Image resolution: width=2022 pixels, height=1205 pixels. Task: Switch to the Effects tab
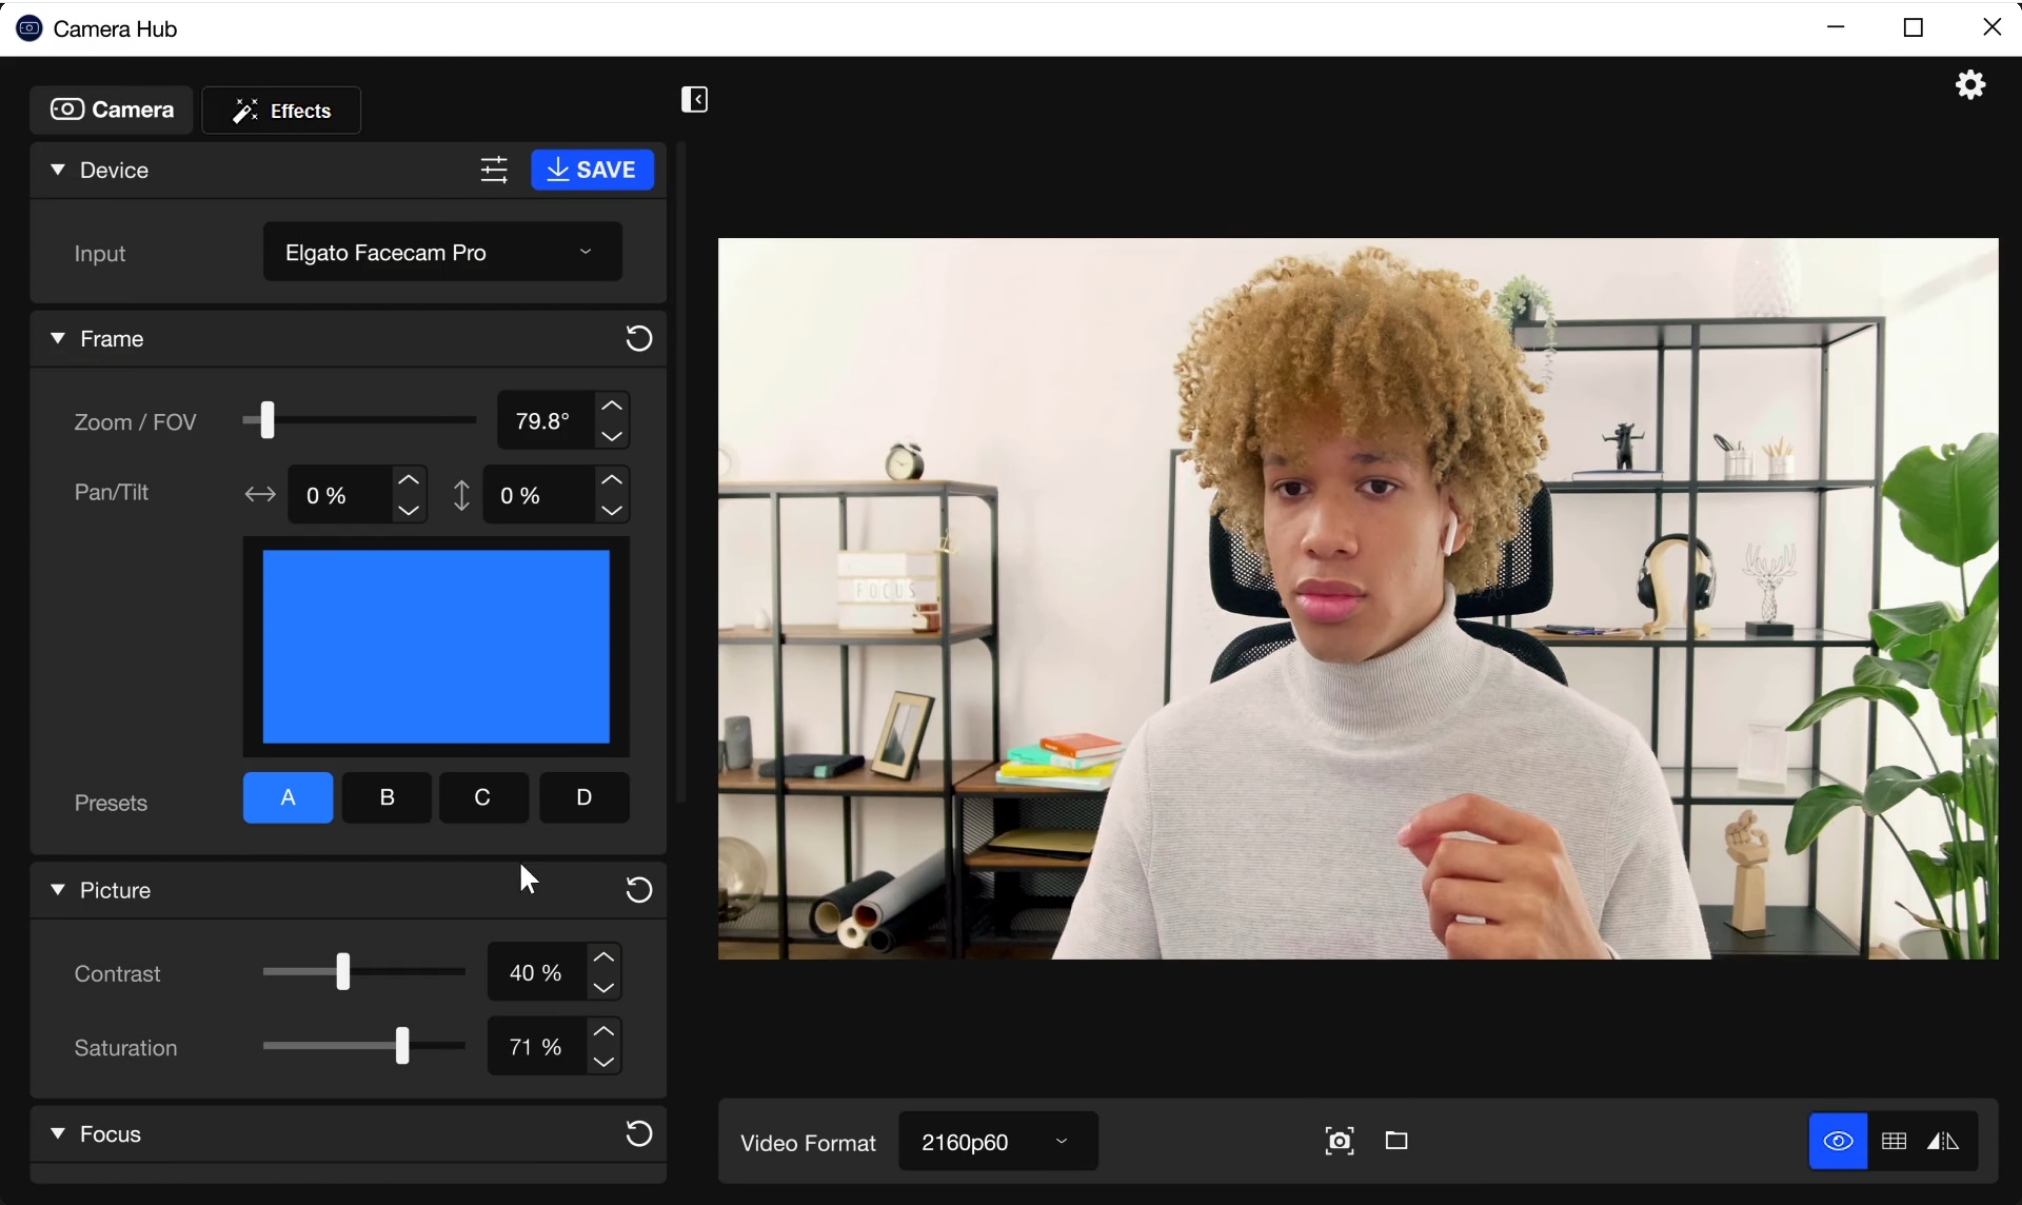pos(281,111)
